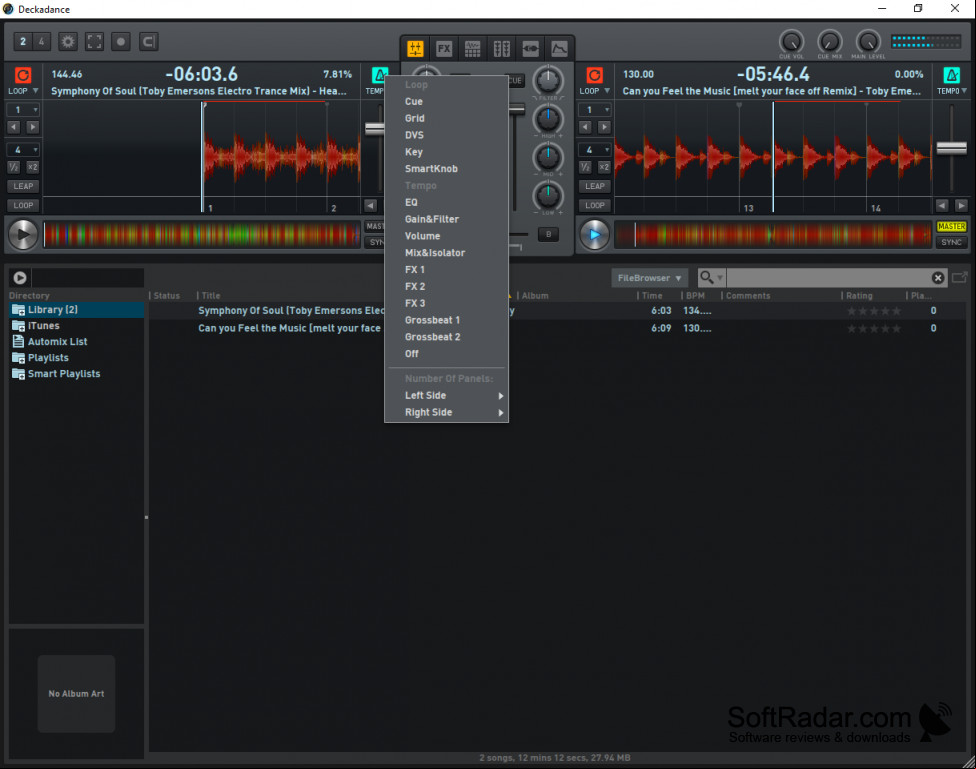This screenshot has width=976, height=769.
Task: Open the sampler grid panel icon
Action: pos(472,49)
